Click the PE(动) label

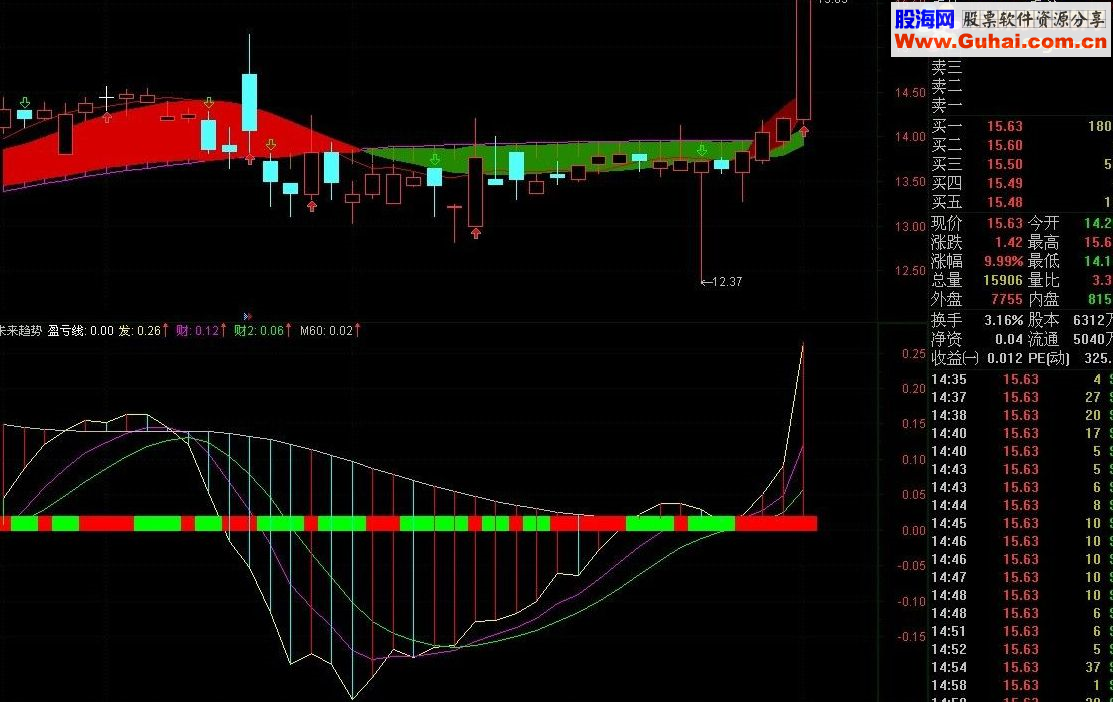coord(1048,358)
